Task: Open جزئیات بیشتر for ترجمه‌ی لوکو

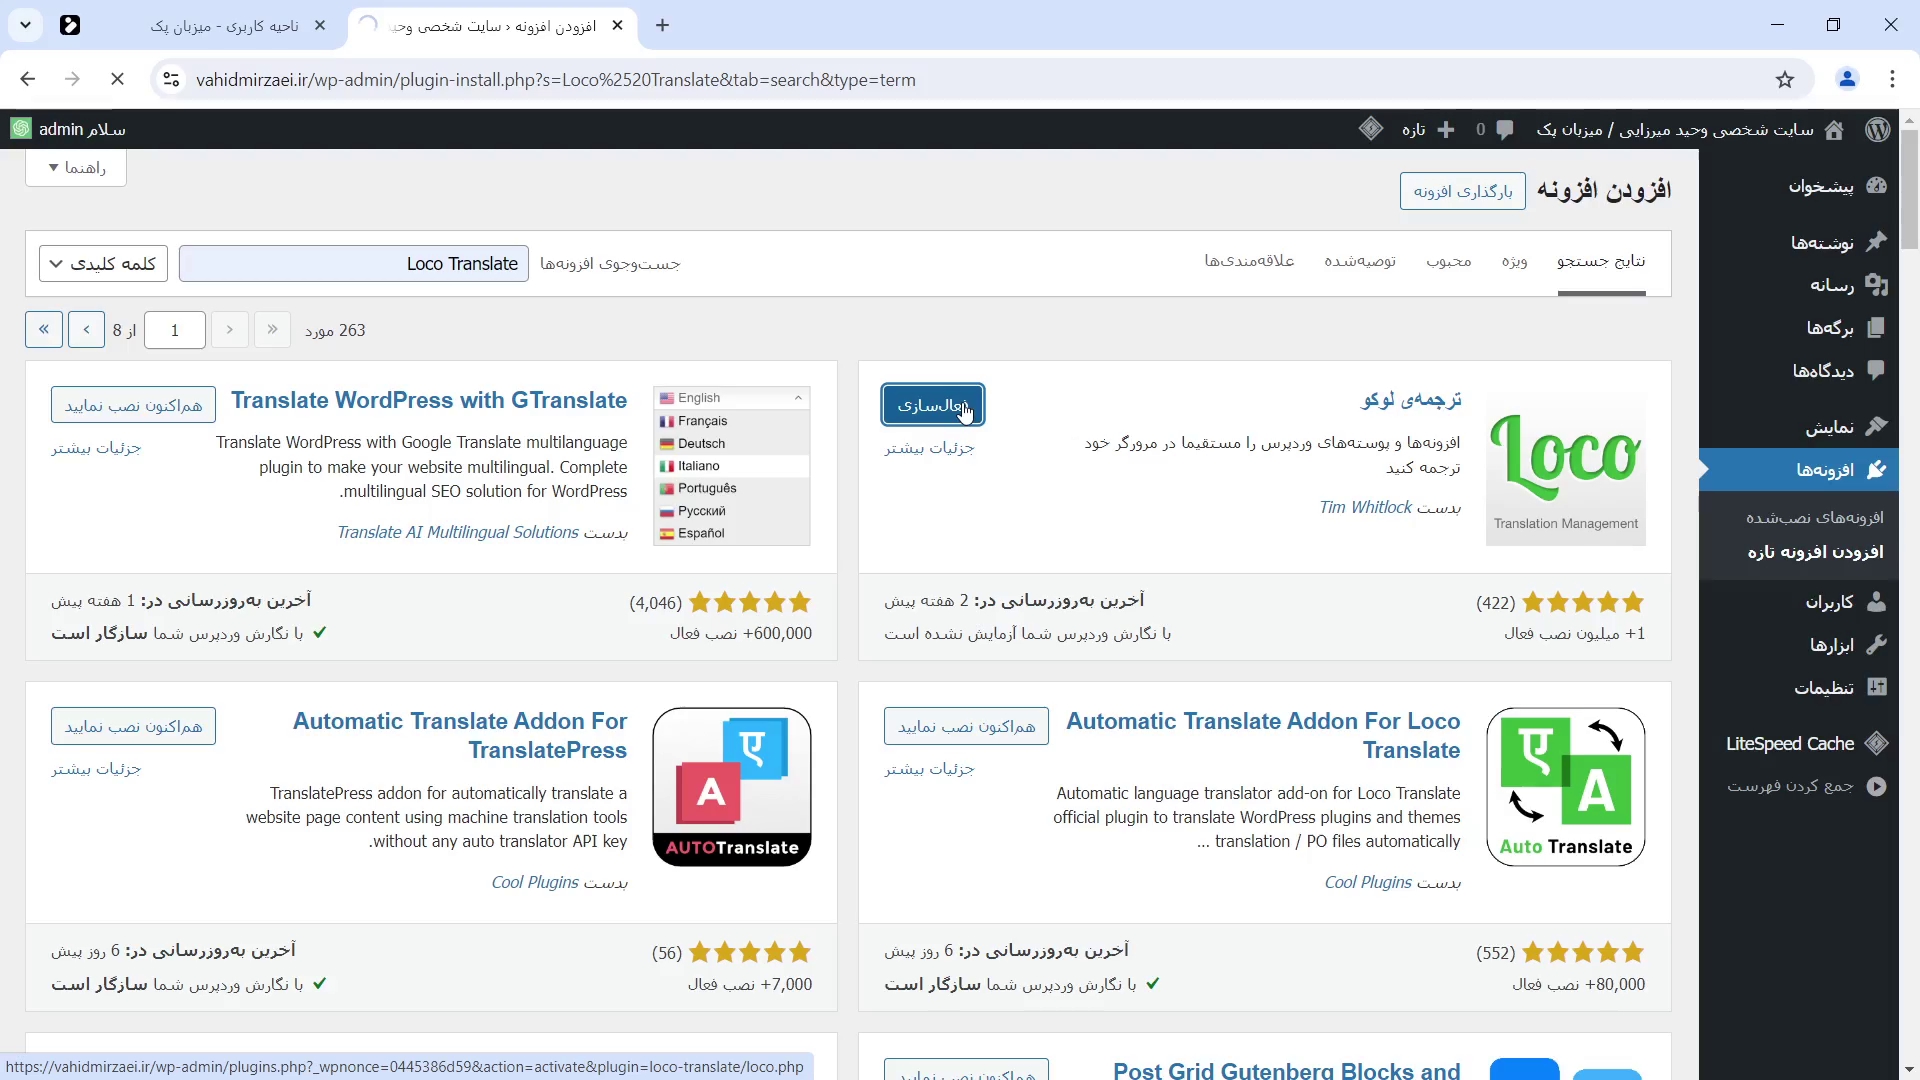Action: point(929,448)
